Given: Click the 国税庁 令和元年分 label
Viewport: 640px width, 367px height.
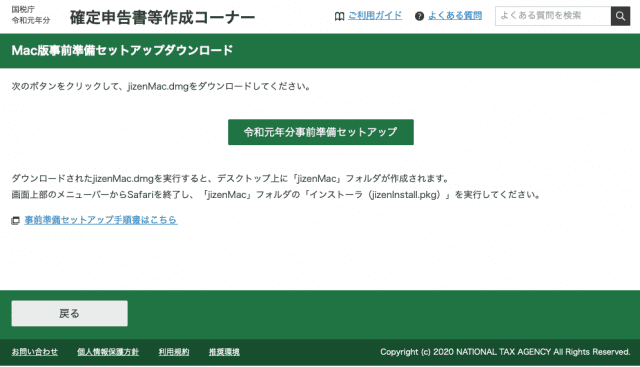Looking at the screenshot, I should [x=31, y=15].
